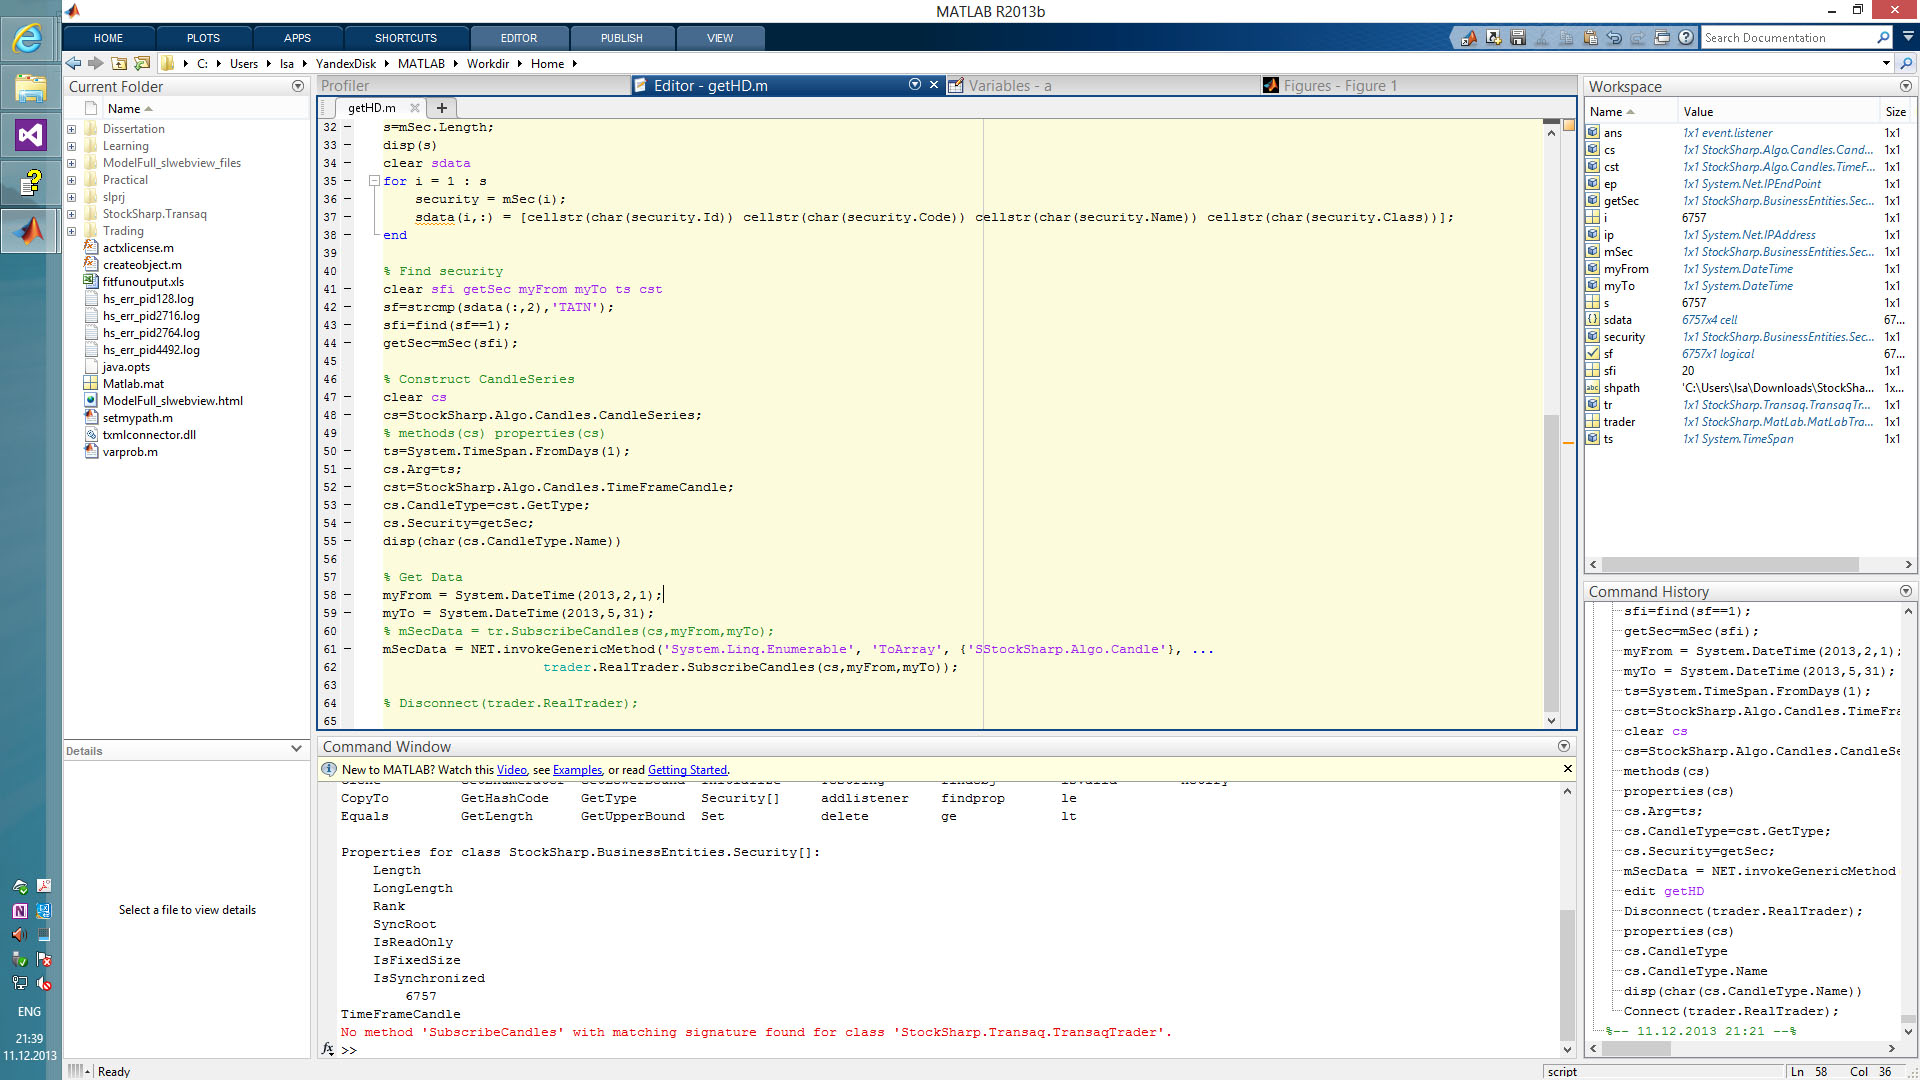Open Command Window actions menu

point(1563,746)
